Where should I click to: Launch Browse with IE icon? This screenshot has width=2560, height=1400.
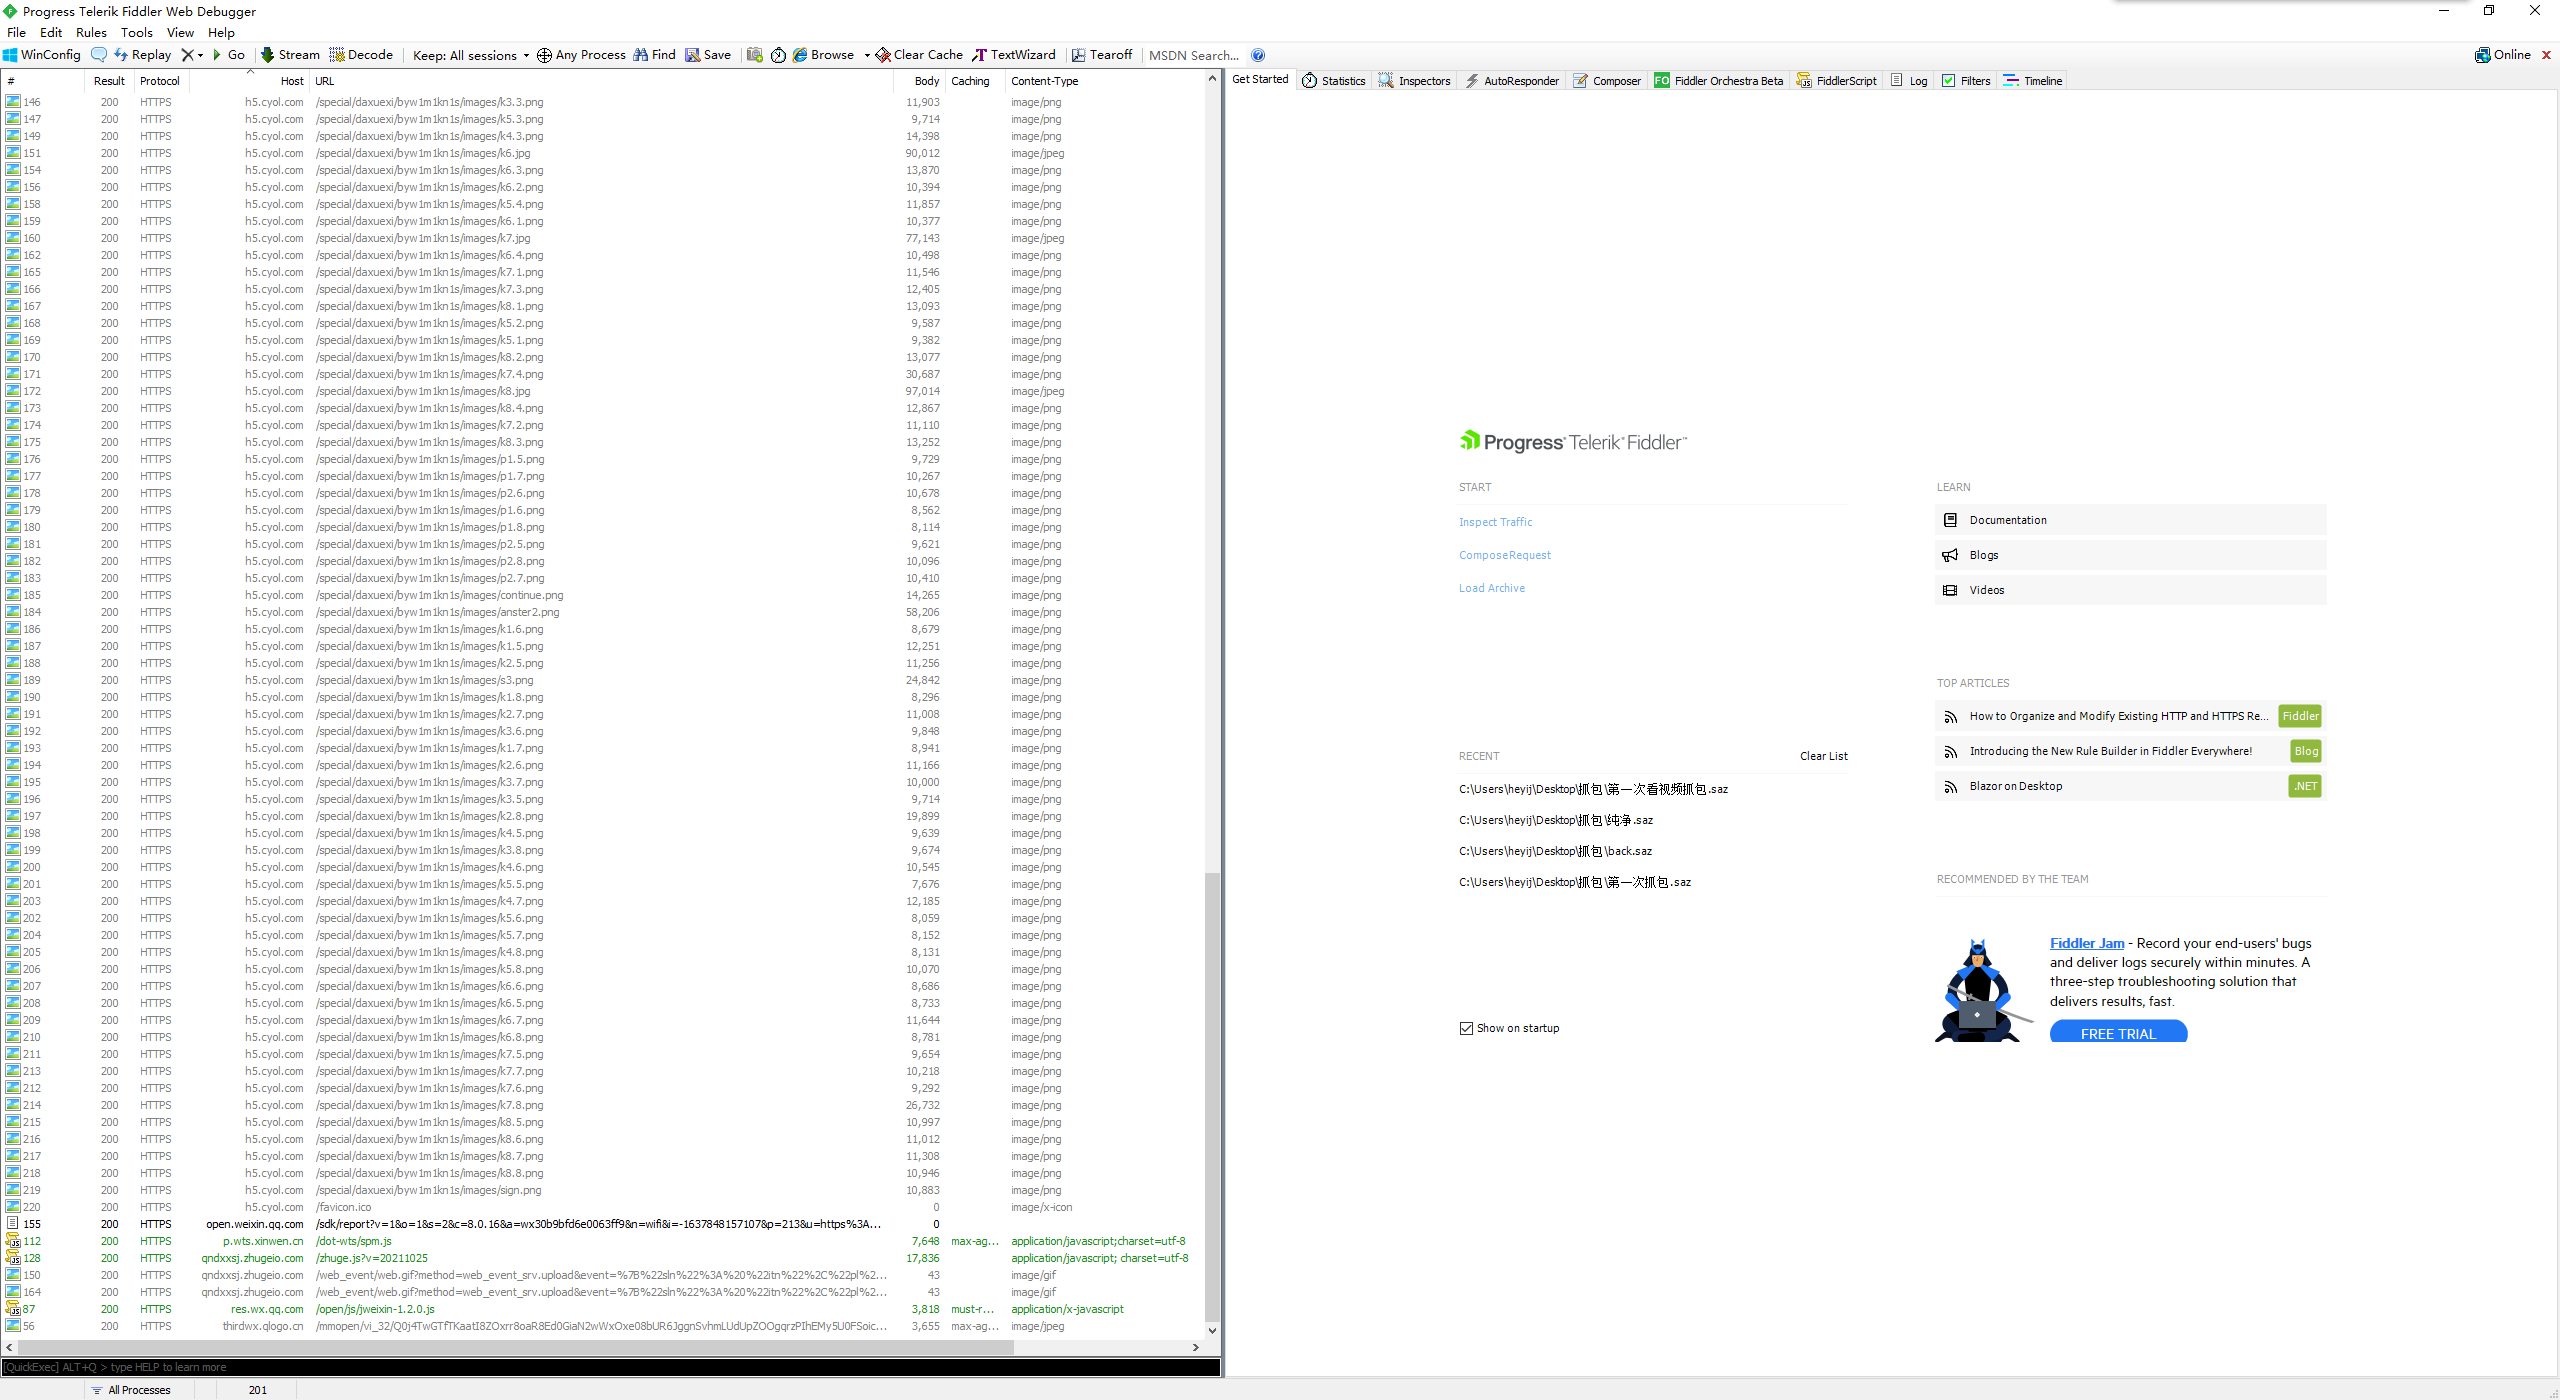click(x=824, y=55)
